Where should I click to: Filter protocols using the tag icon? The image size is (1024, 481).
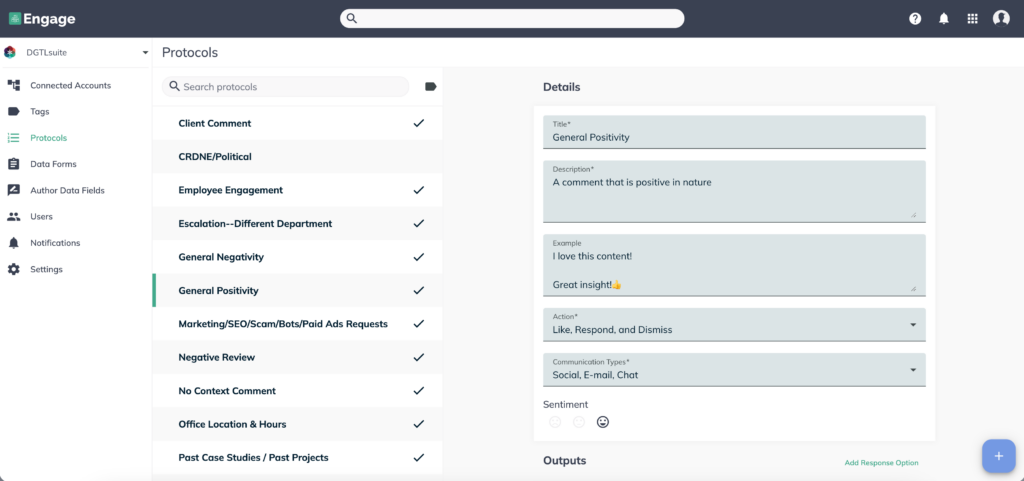pos(430,86)
